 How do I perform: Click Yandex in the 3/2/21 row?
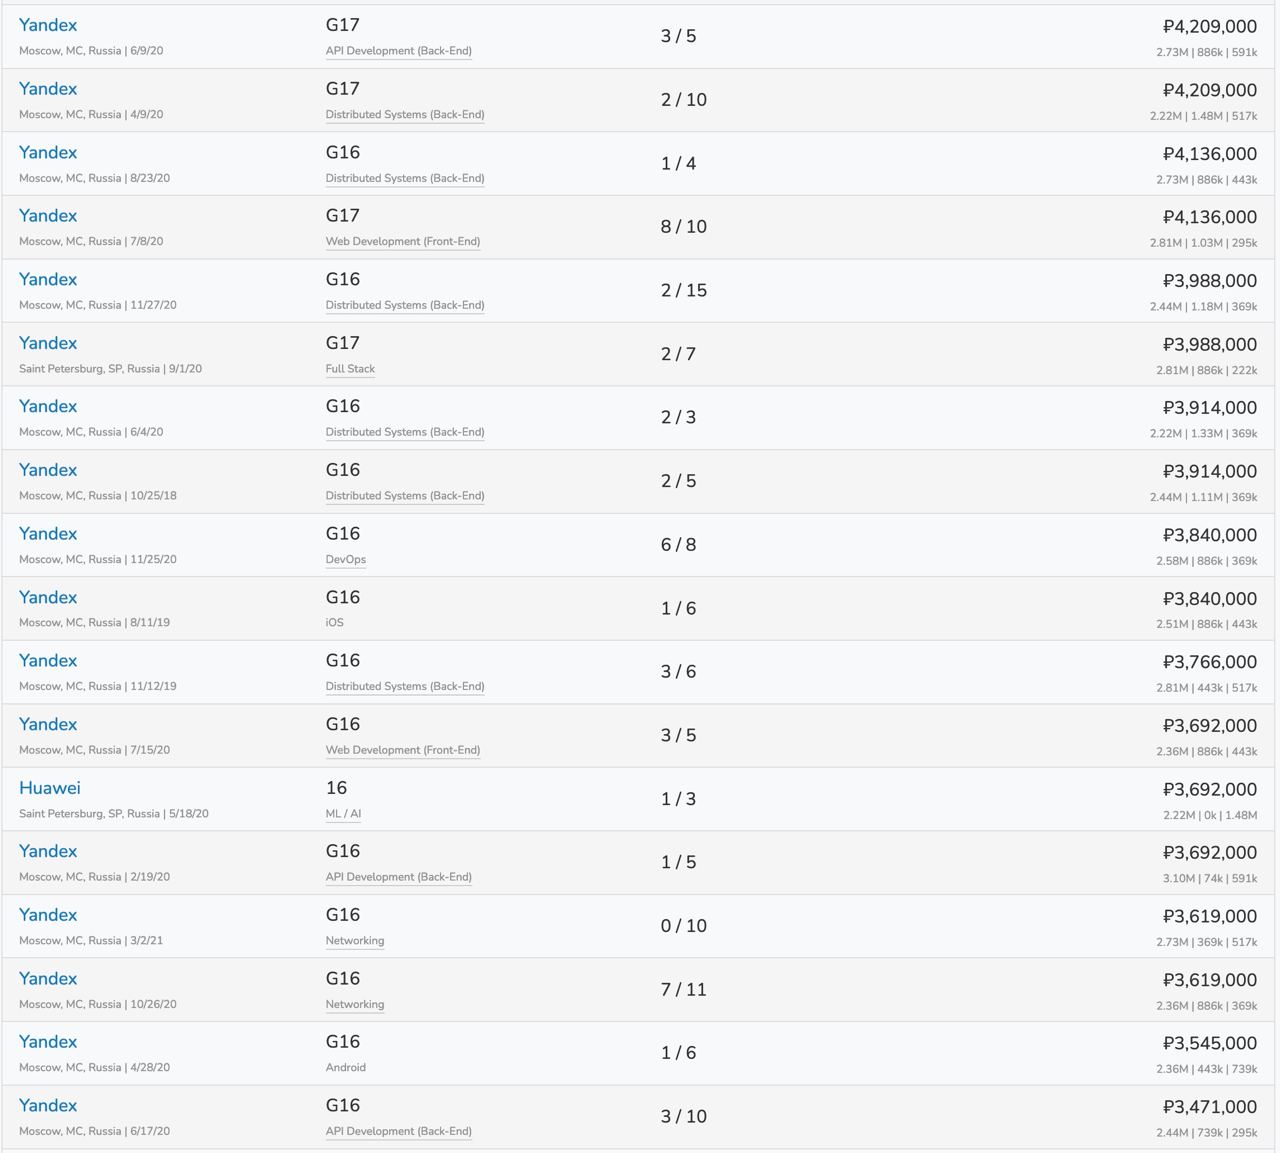[48, 915]
